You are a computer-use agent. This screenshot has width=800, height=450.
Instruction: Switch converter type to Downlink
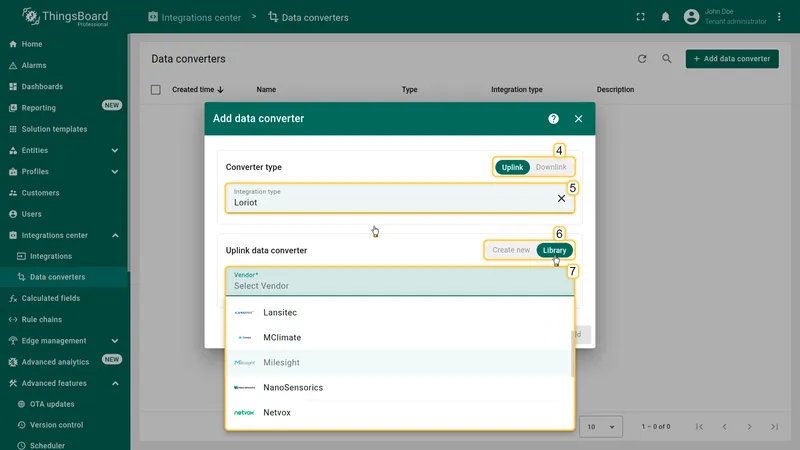(551, 167)
